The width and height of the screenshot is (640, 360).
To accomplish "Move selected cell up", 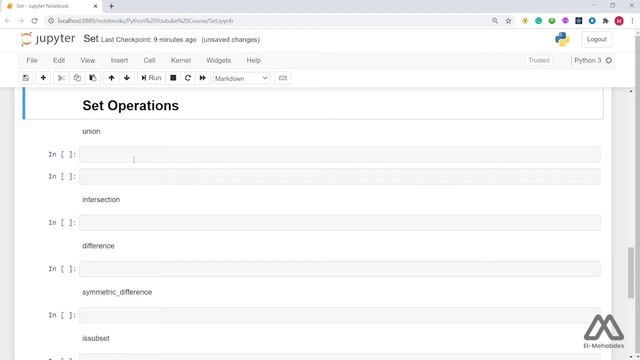I will coord(111,78).
